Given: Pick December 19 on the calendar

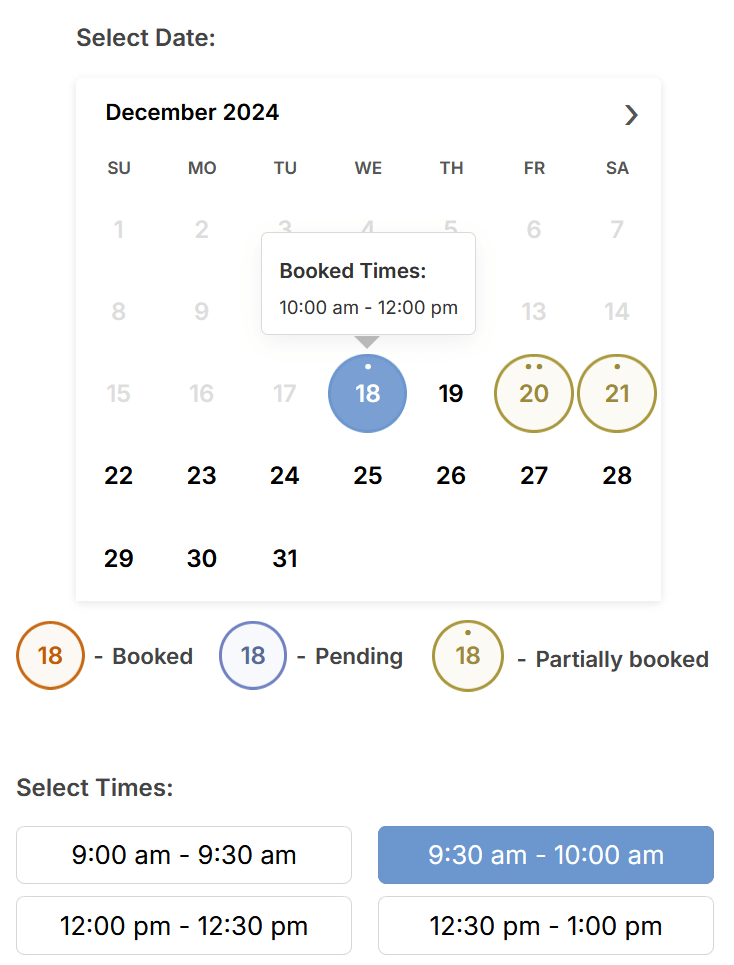Looking at the screenshot, I should click(x=451, y=393).
